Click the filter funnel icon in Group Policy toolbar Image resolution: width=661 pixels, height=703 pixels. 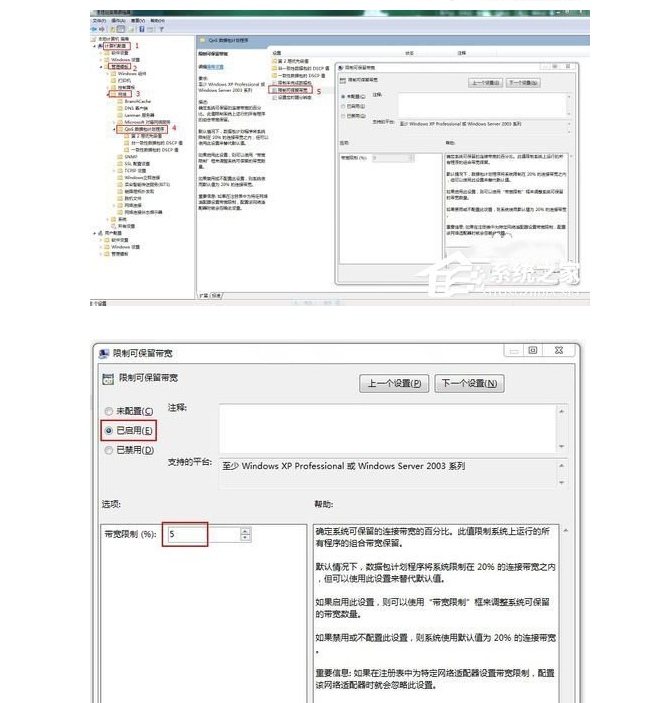(x=161, y=29)
